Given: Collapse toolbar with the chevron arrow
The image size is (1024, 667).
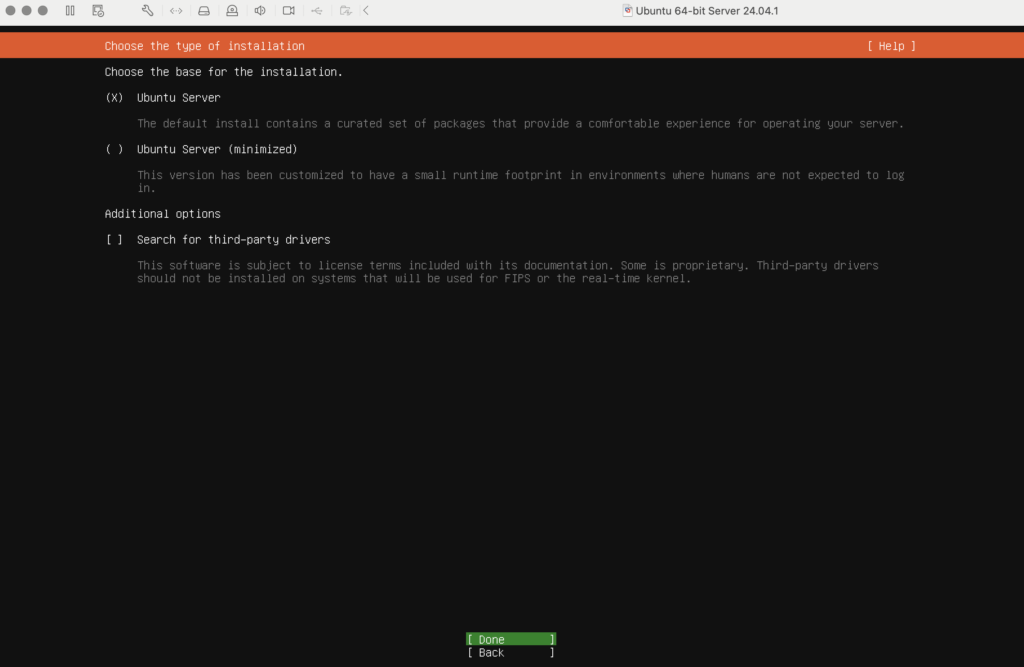Looking at the screenshot, I should click(x=366, y=11).
